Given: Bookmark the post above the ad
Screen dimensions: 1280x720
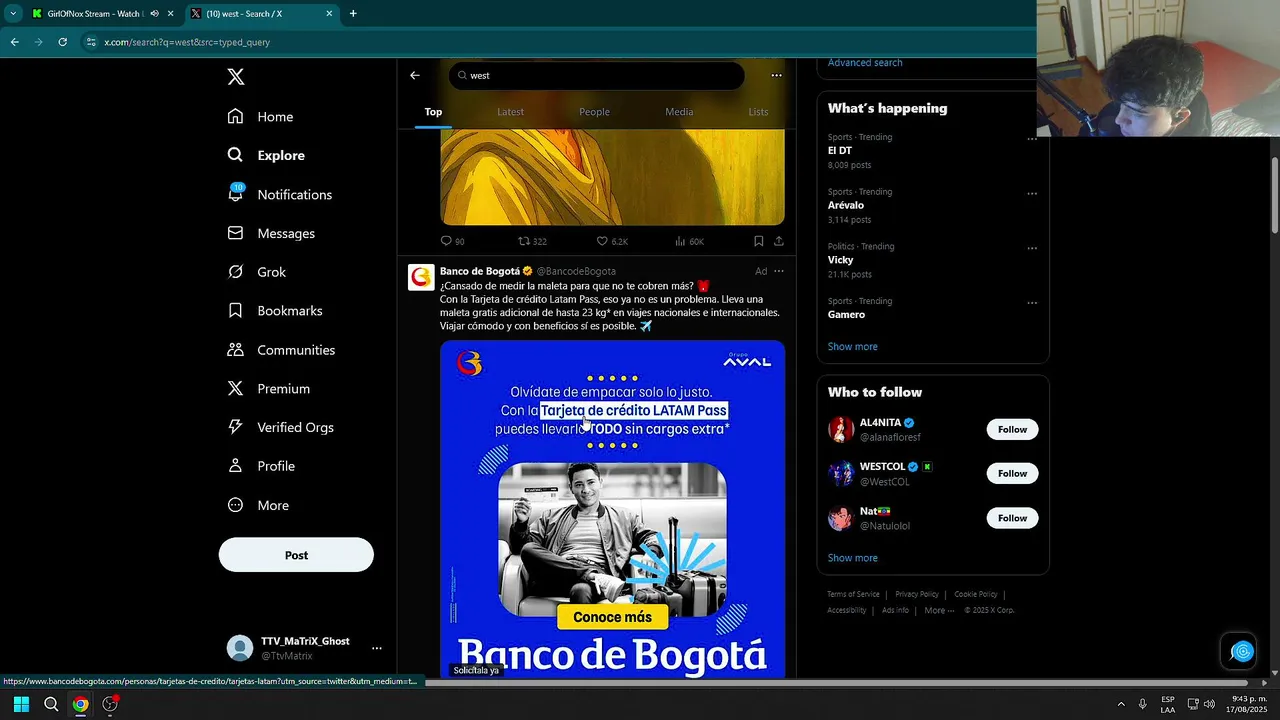Looking at the screenshot, I should pyautogui.click(x=758, y=241).
